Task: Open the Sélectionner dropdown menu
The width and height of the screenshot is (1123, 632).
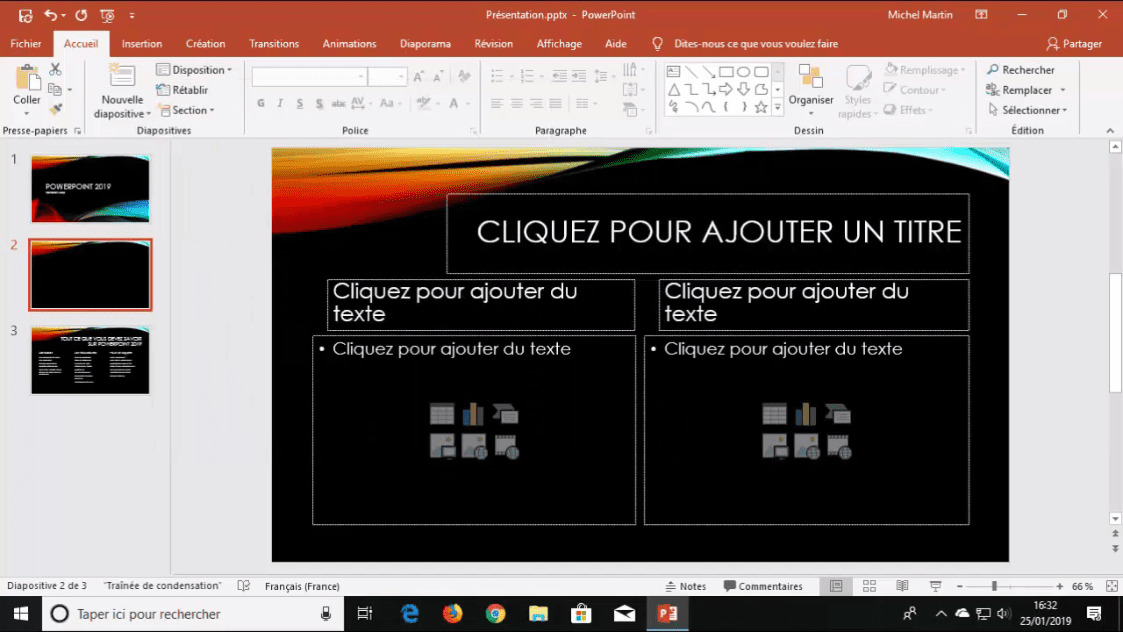Action: click(1027, 110)
